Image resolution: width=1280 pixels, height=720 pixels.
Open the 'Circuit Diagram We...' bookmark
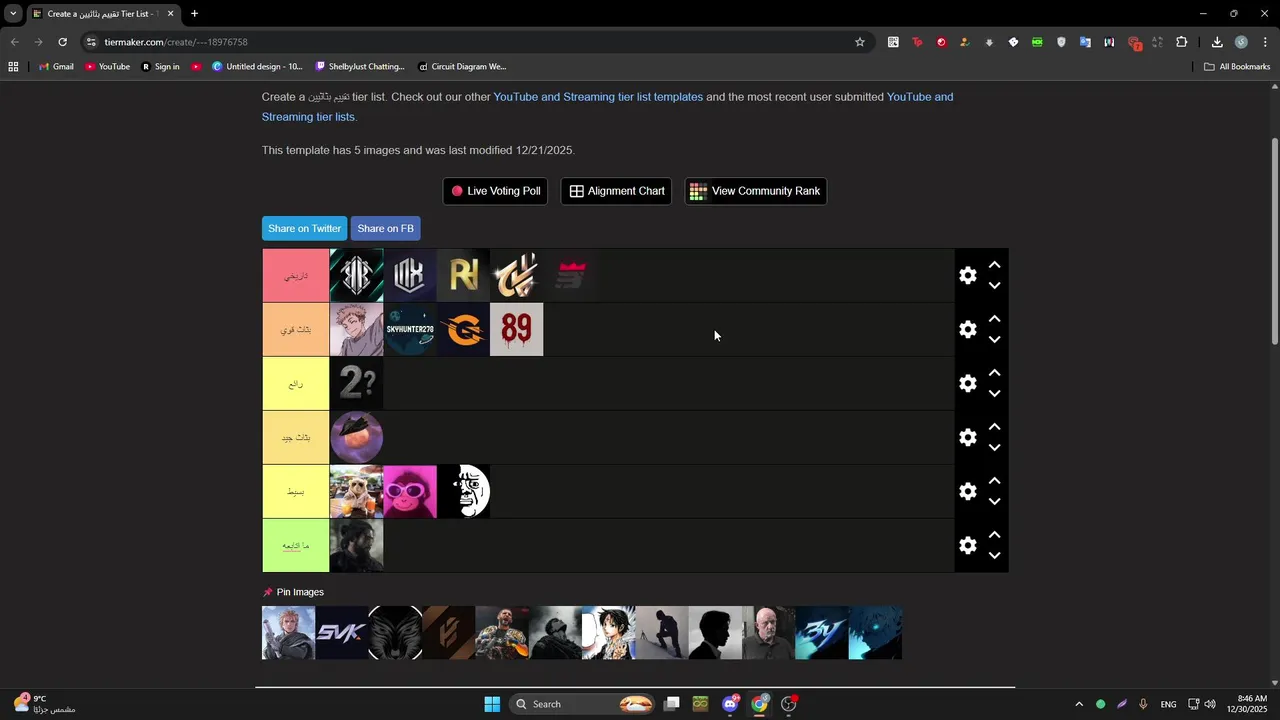tap(462, 67)
